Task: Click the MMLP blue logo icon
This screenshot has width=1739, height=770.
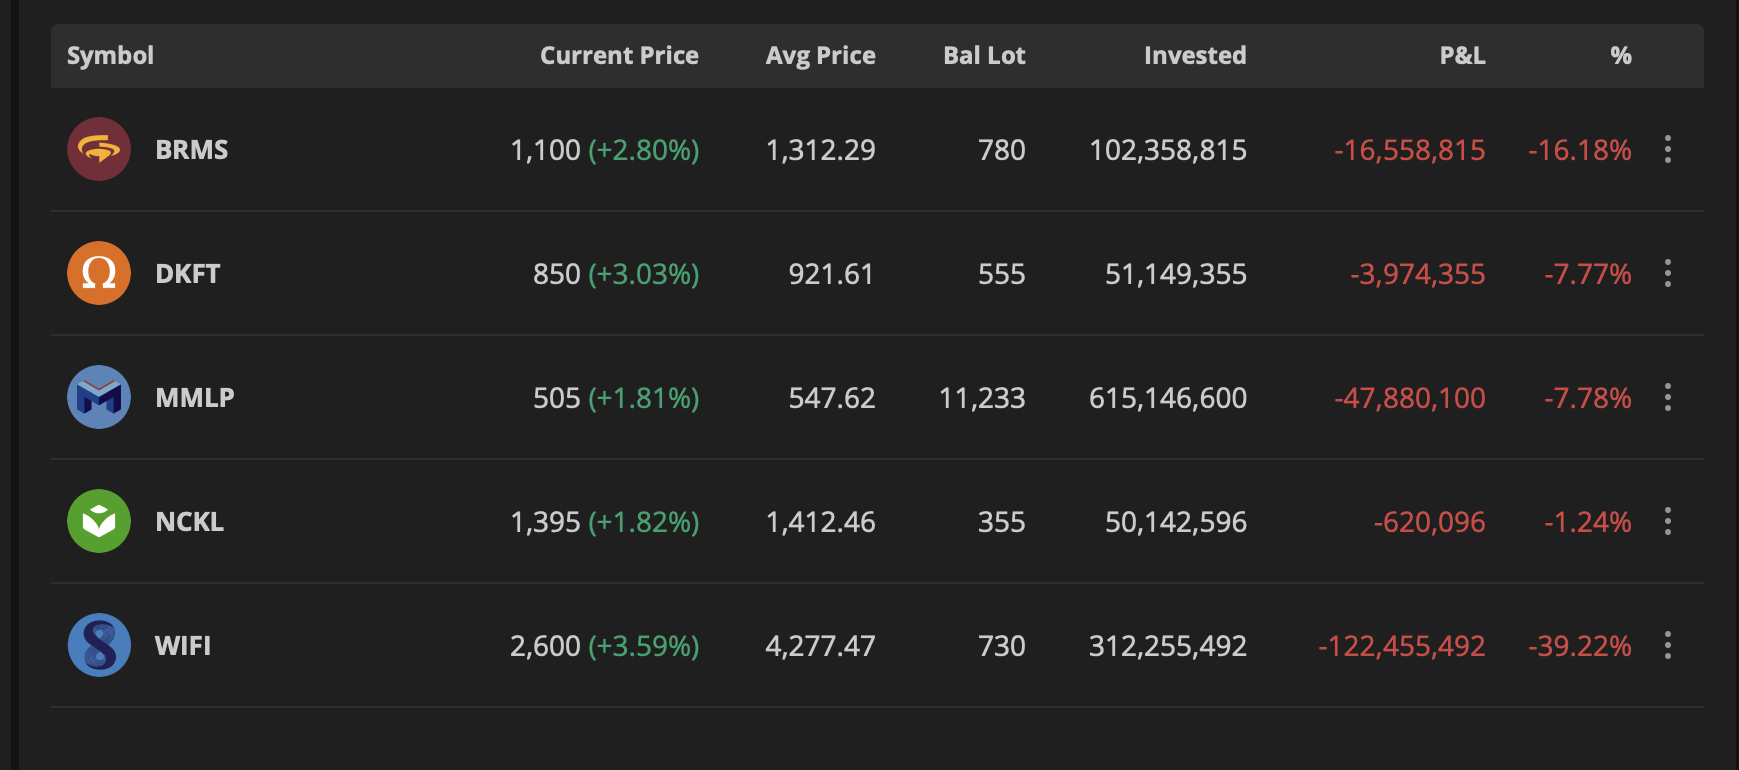Action: [x=99, y=397]
